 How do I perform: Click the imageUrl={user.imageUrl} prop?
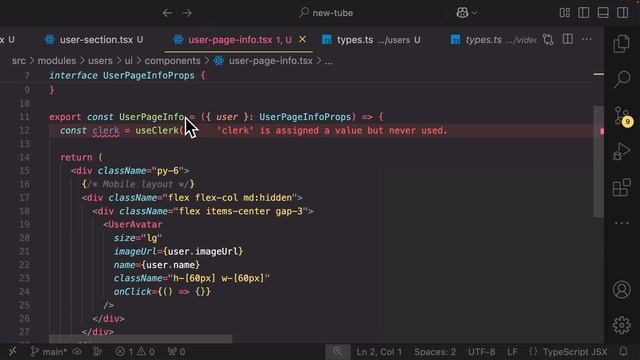[178, 251]
